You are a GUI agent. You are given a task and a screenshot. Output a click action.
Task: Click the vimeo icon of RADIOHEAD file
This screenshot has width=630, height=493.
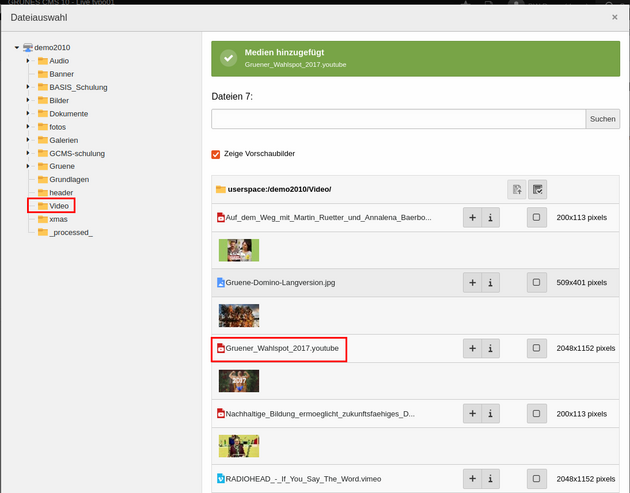coord(221,479)
